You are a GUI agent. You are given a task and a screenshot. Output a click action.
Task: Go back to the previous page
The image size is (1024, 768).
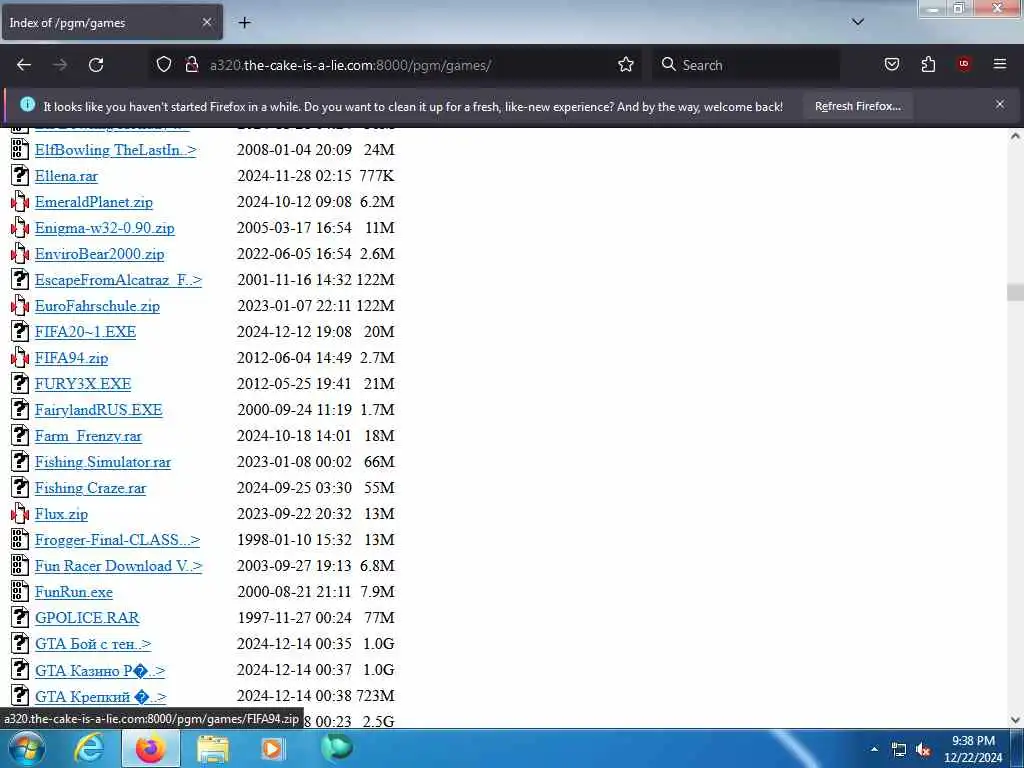[x=24, y=65]
